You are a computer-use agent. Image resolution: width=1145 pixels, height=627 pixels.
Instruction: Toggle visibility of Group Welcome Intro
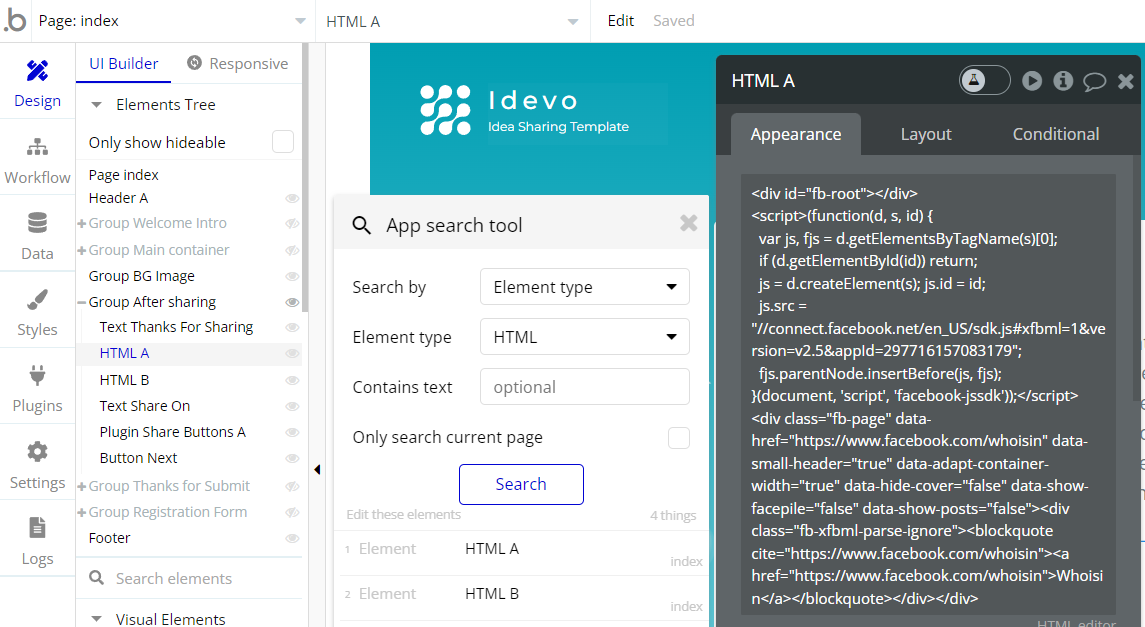[292, 223]
